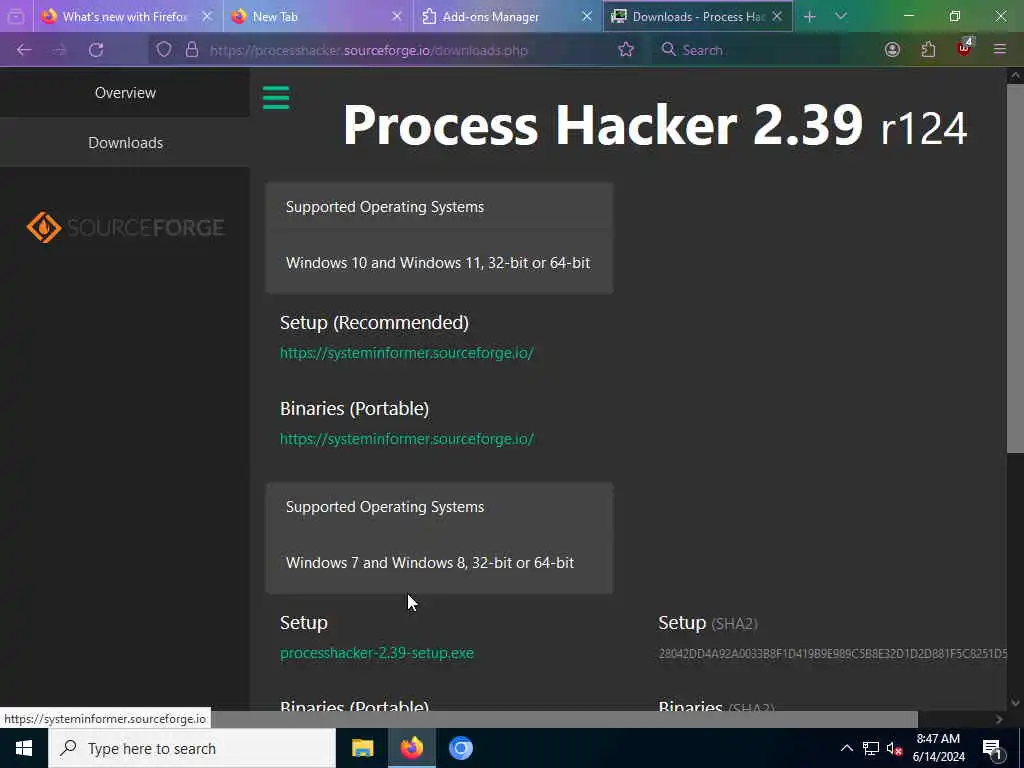Click the vertical scrollbar down arrow

pos(1015,703)
